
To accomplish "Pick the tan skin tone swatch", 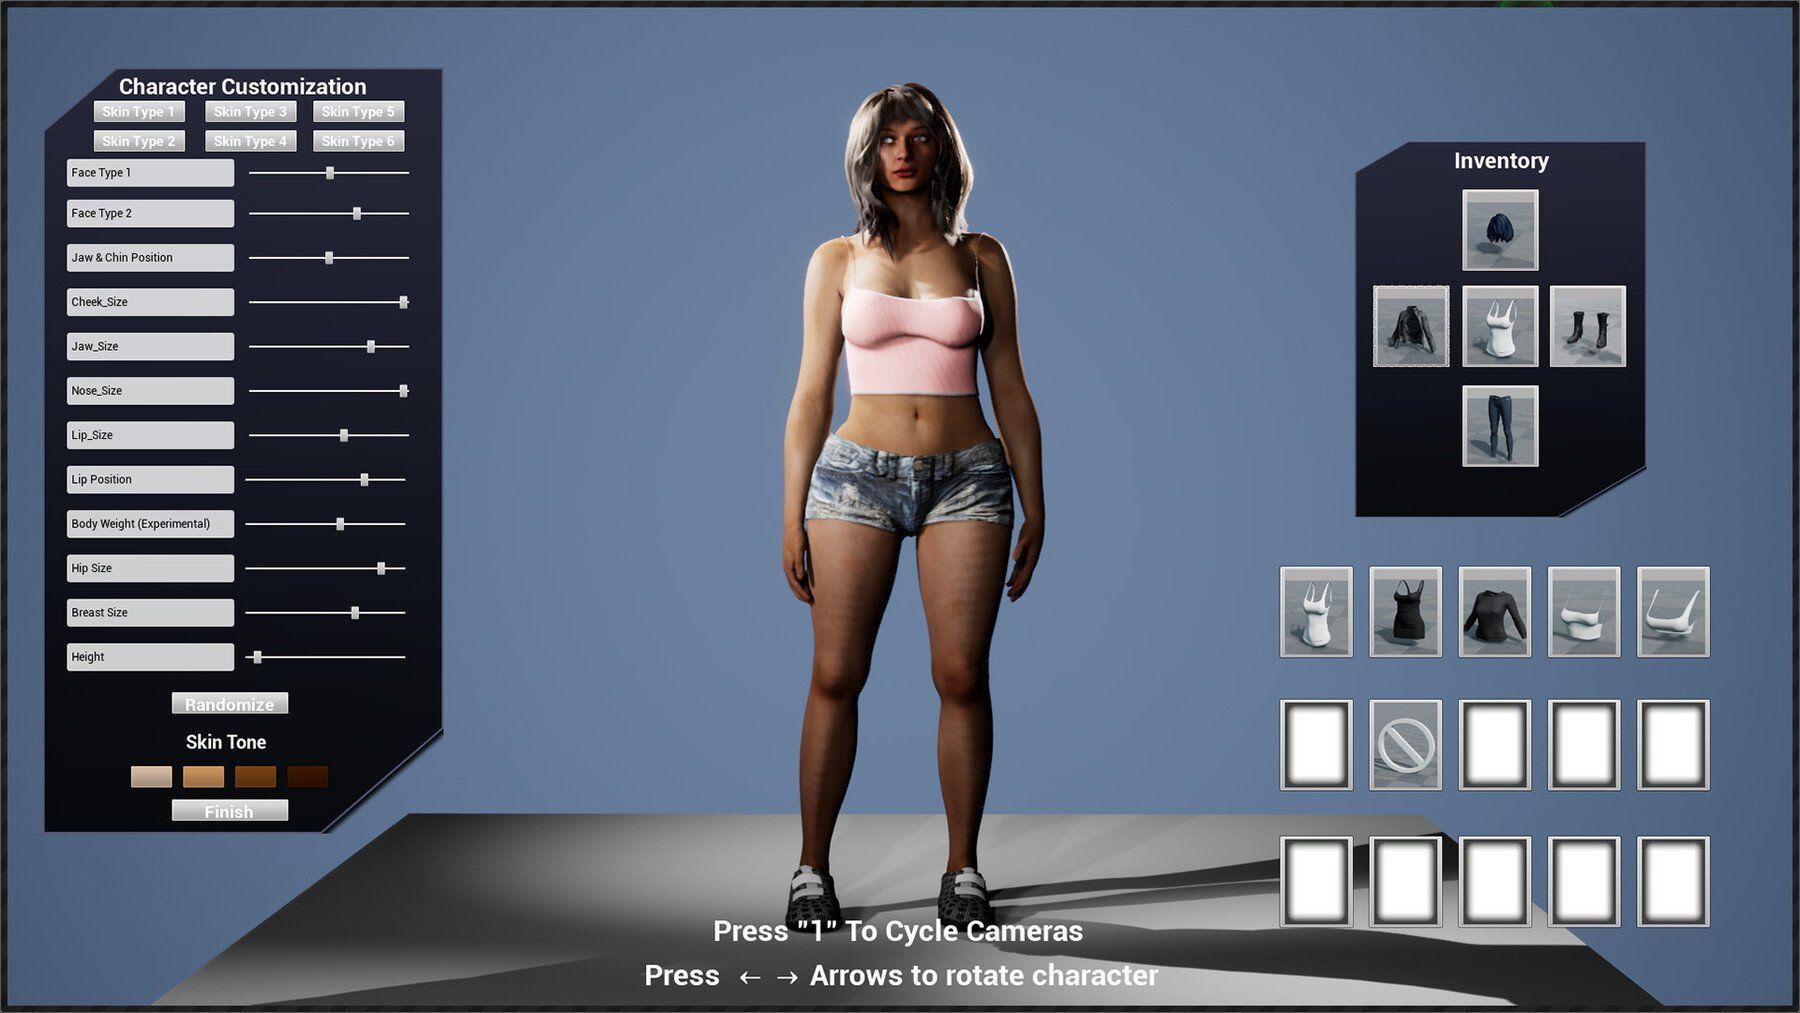I will pyautogui.click(x=203, y=777).
